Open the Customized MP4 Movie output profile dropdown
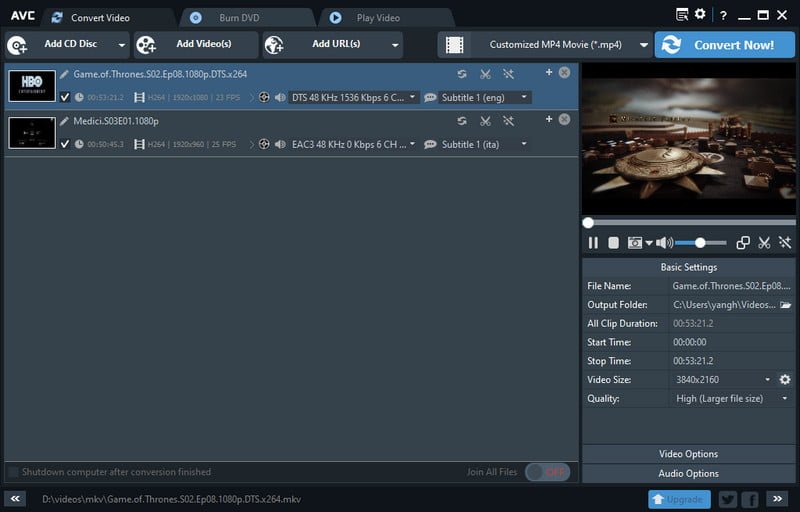Viewport: 800px width, 512px height. (x=544, y=45)
